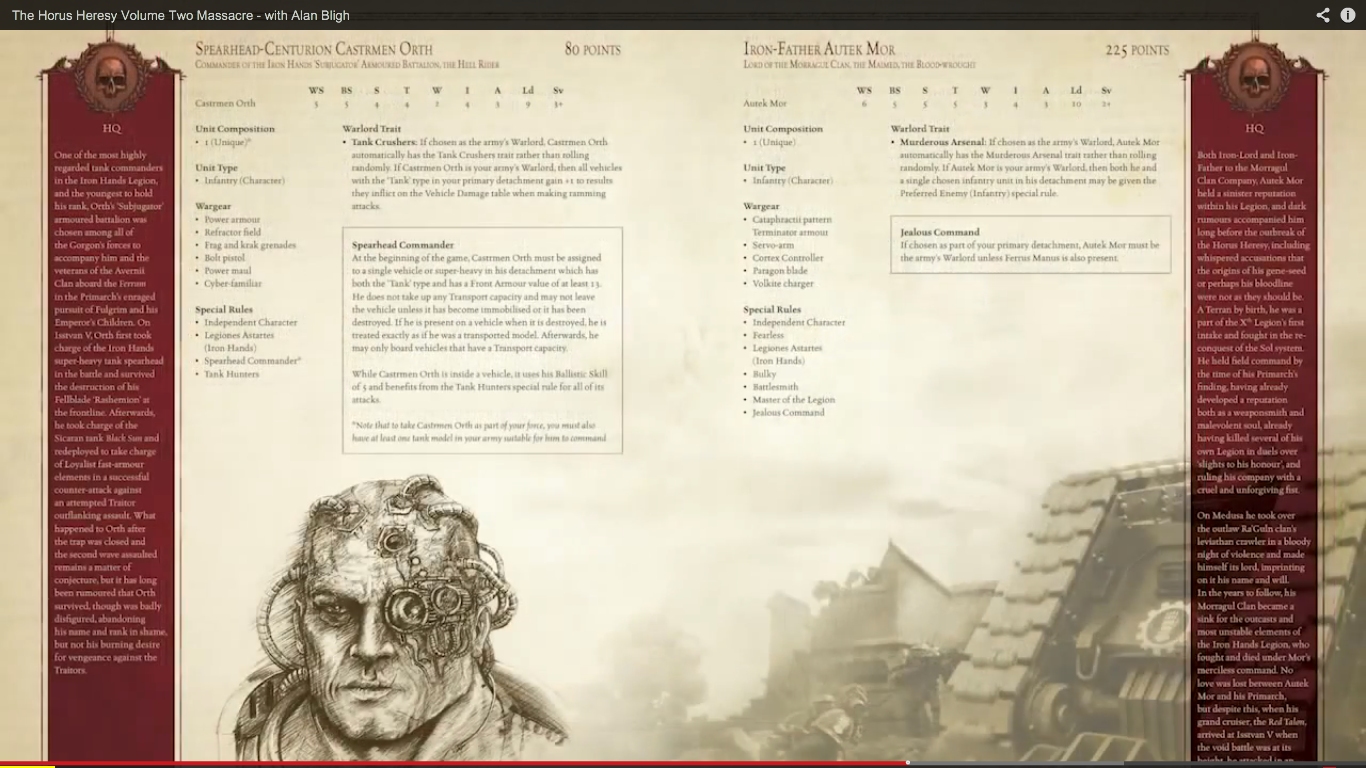Viewport: 1366px width, 768px height.
Task: Select "Infantry (Character)" under Orth's Unit Type
Action: 244,181
